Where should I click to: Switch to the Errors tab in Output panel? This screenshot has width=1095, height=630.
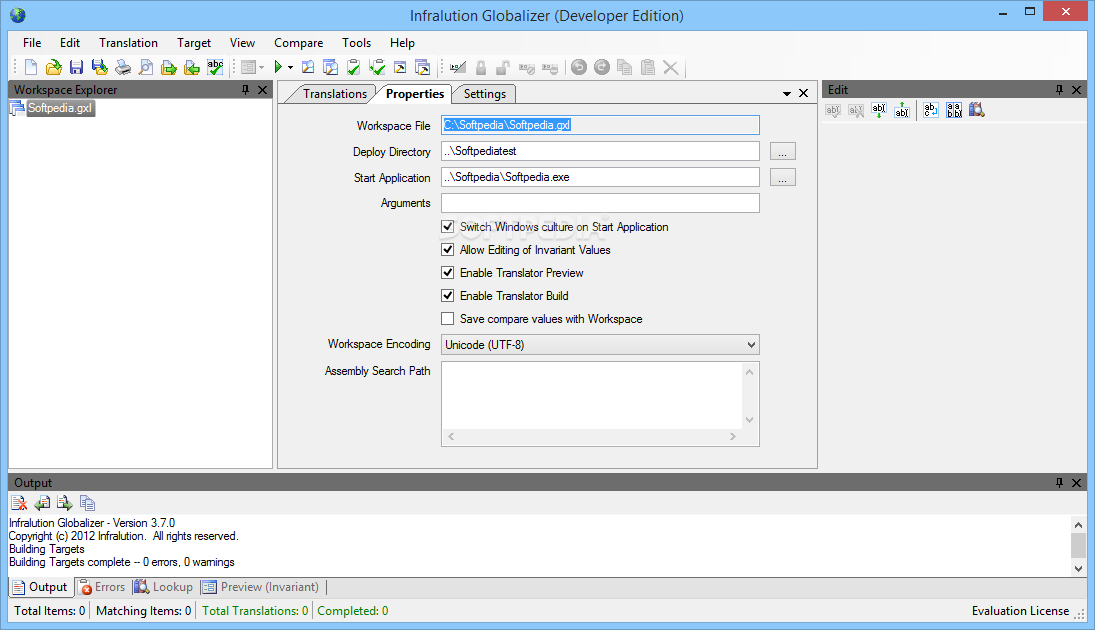[x=102, y=587]
